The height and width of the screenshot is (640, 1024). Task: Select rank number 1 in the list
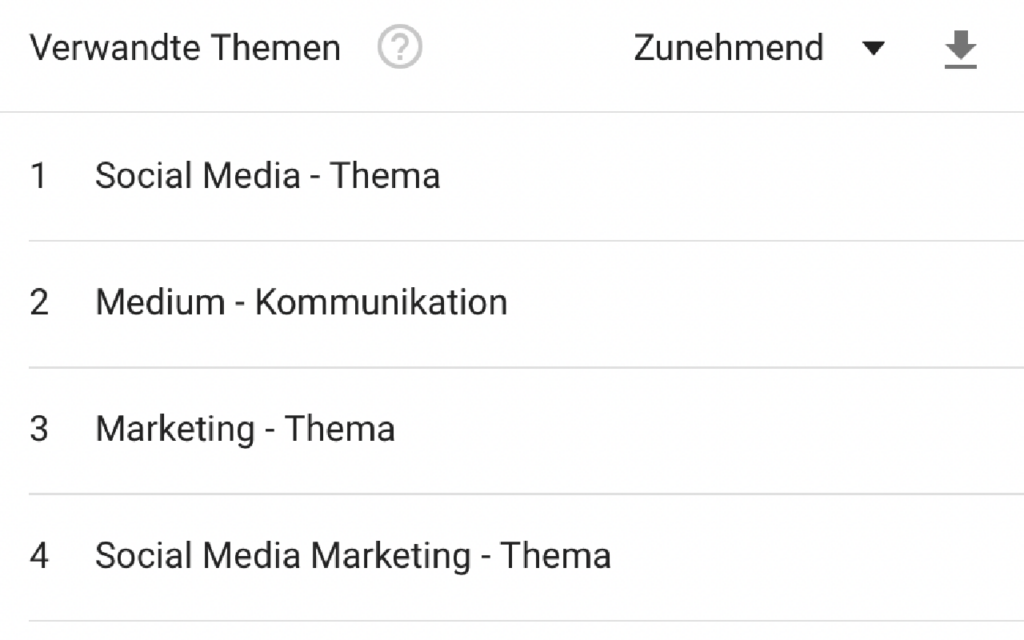pyautogui.click(x=39, y=176)
